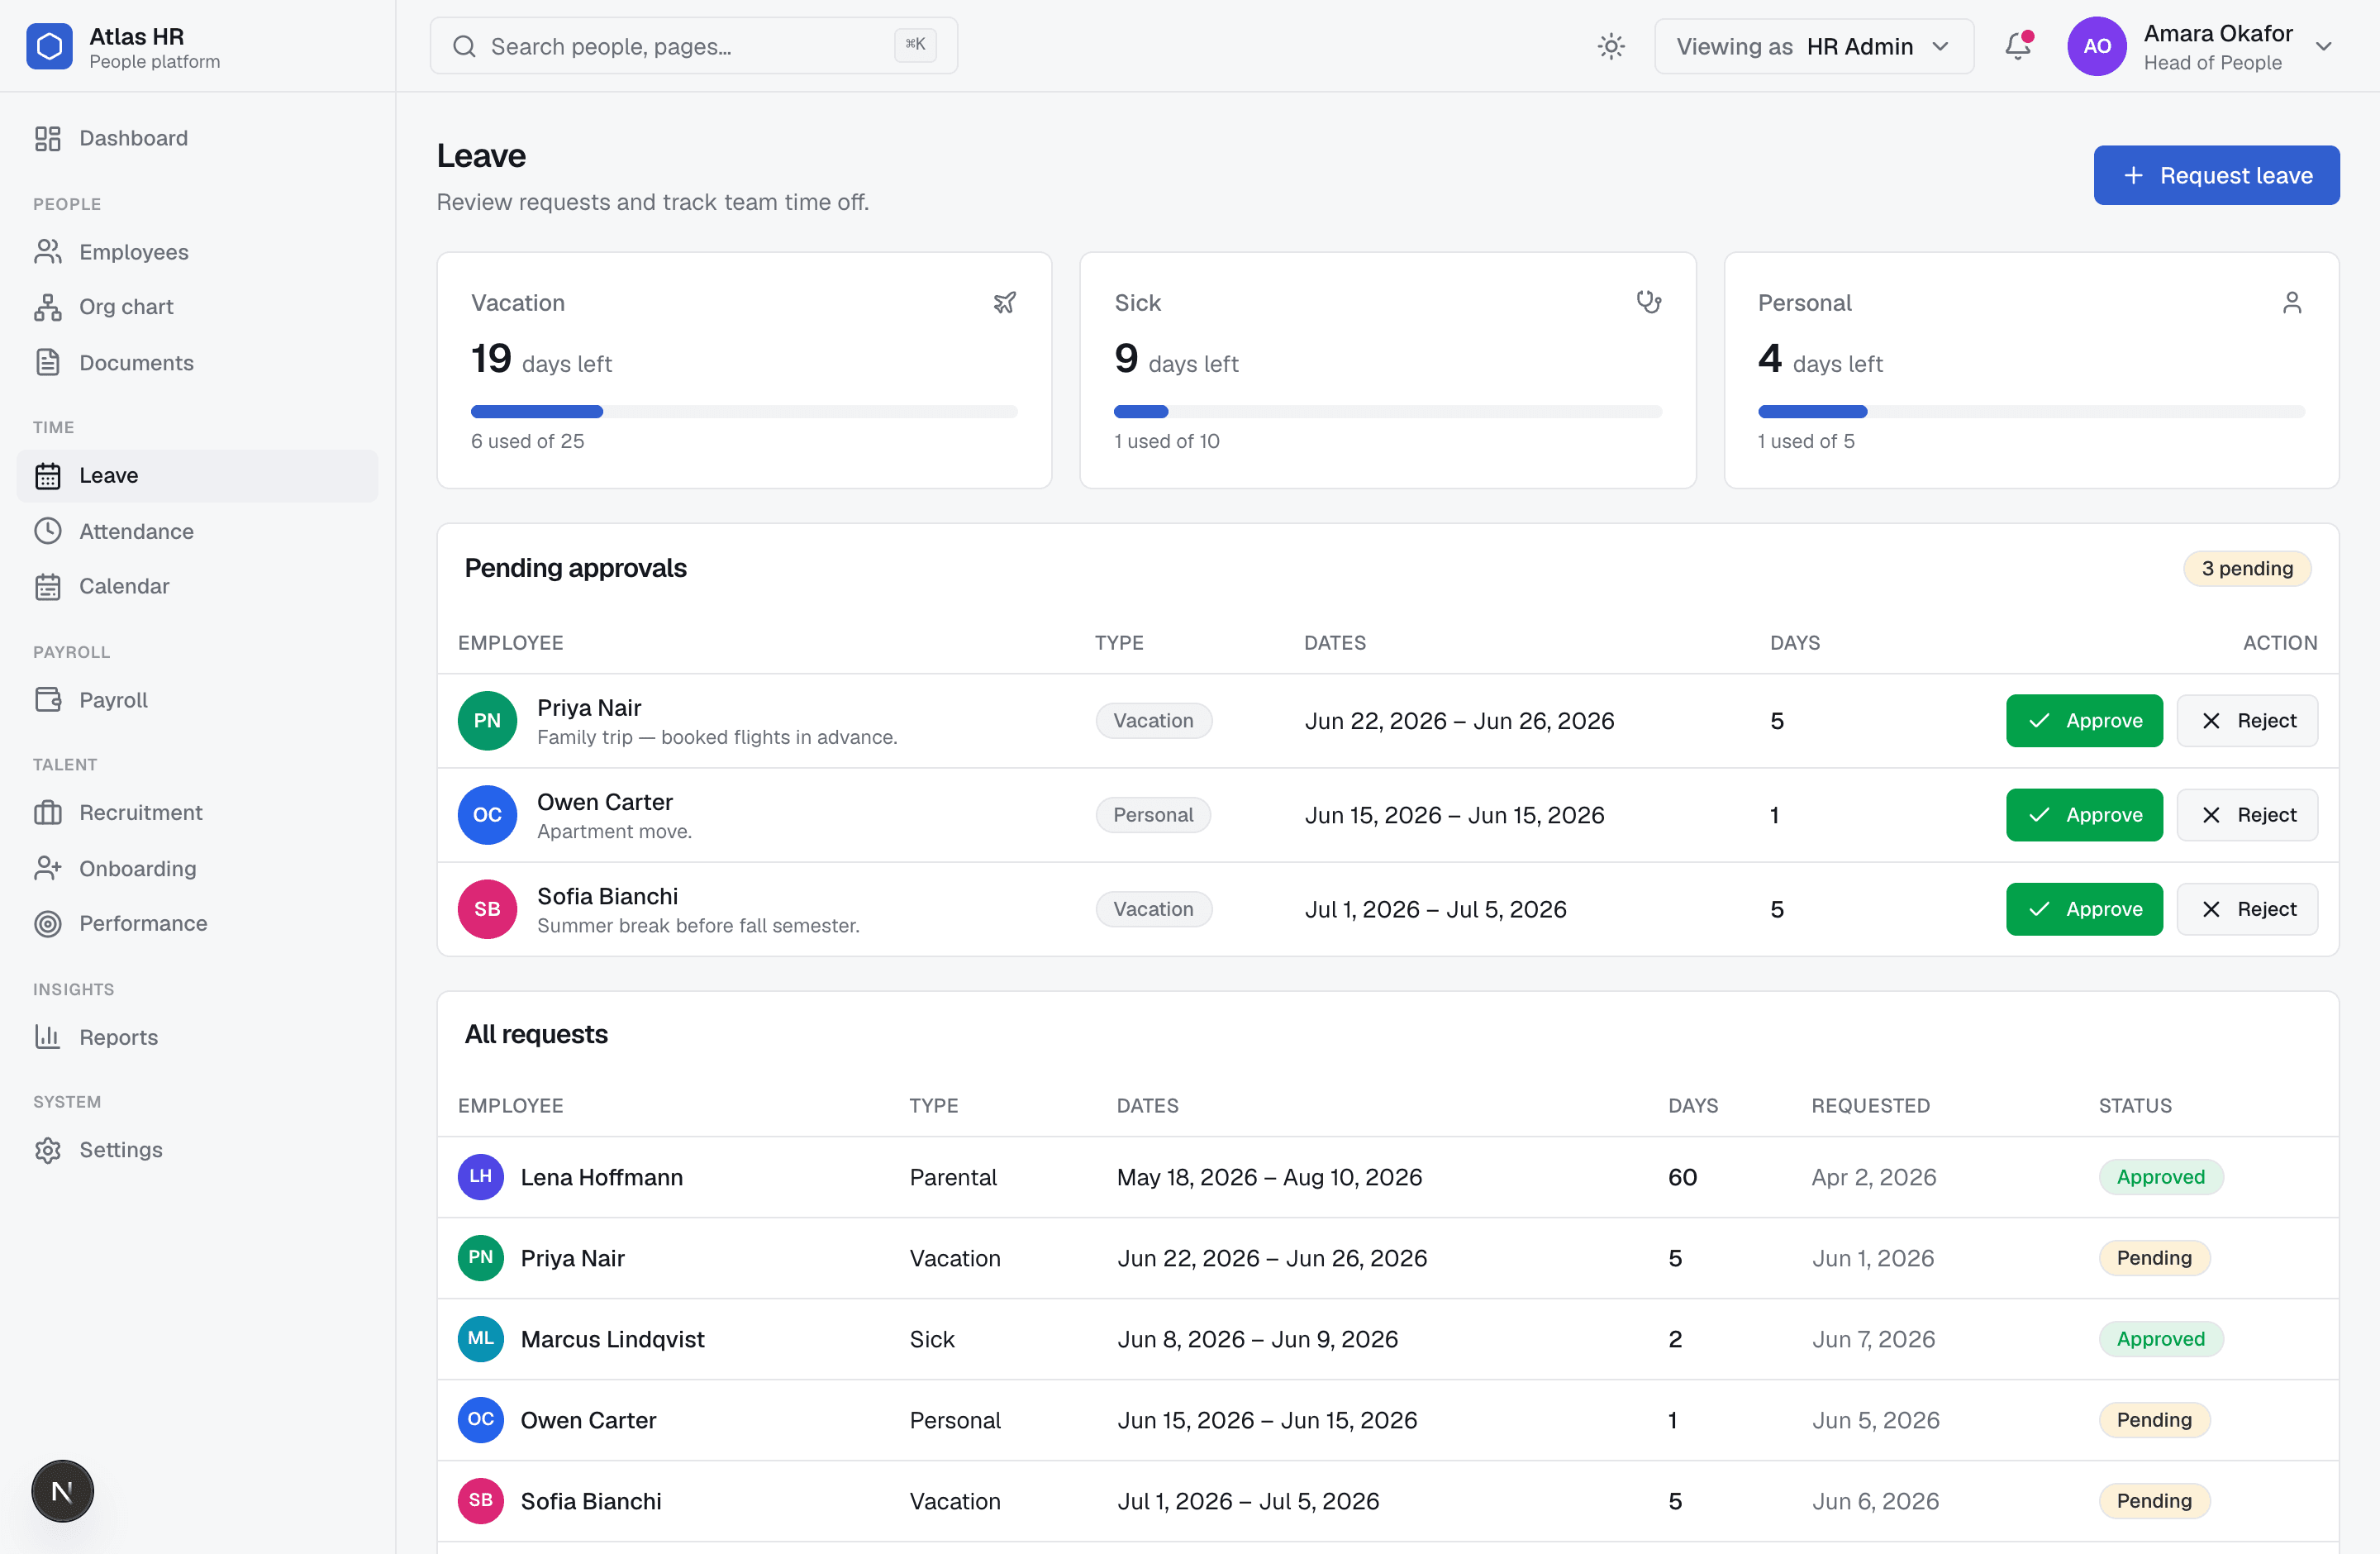2380x1554 pixels.
Task: Navigate to Attendance
Action: point(197,531)
